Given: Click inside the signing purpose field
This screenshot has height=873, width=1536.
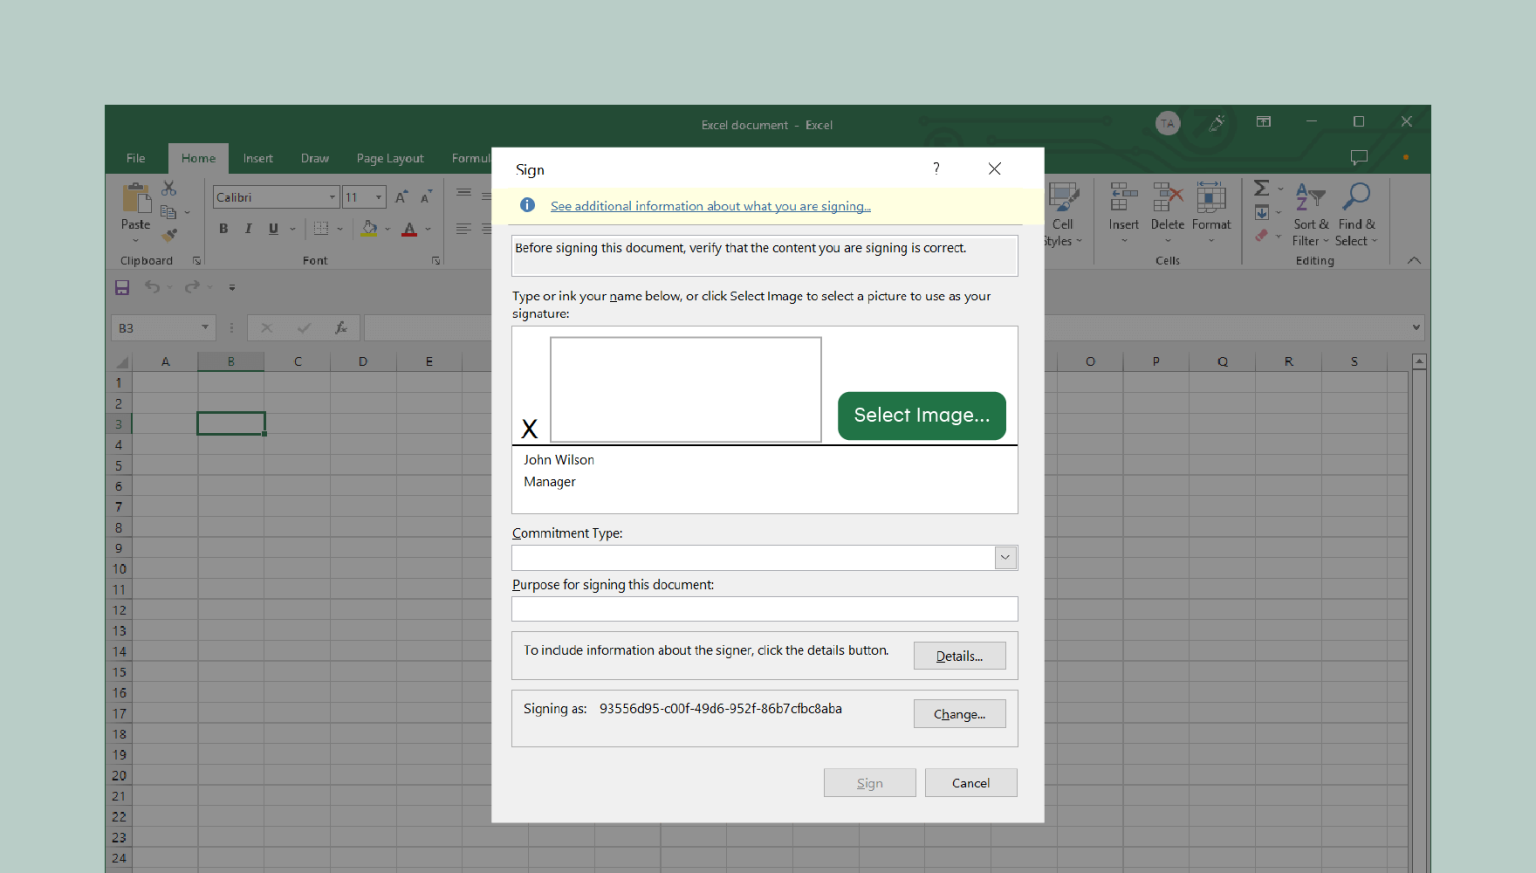Looking at the screenshot, I should pos(764,609).
